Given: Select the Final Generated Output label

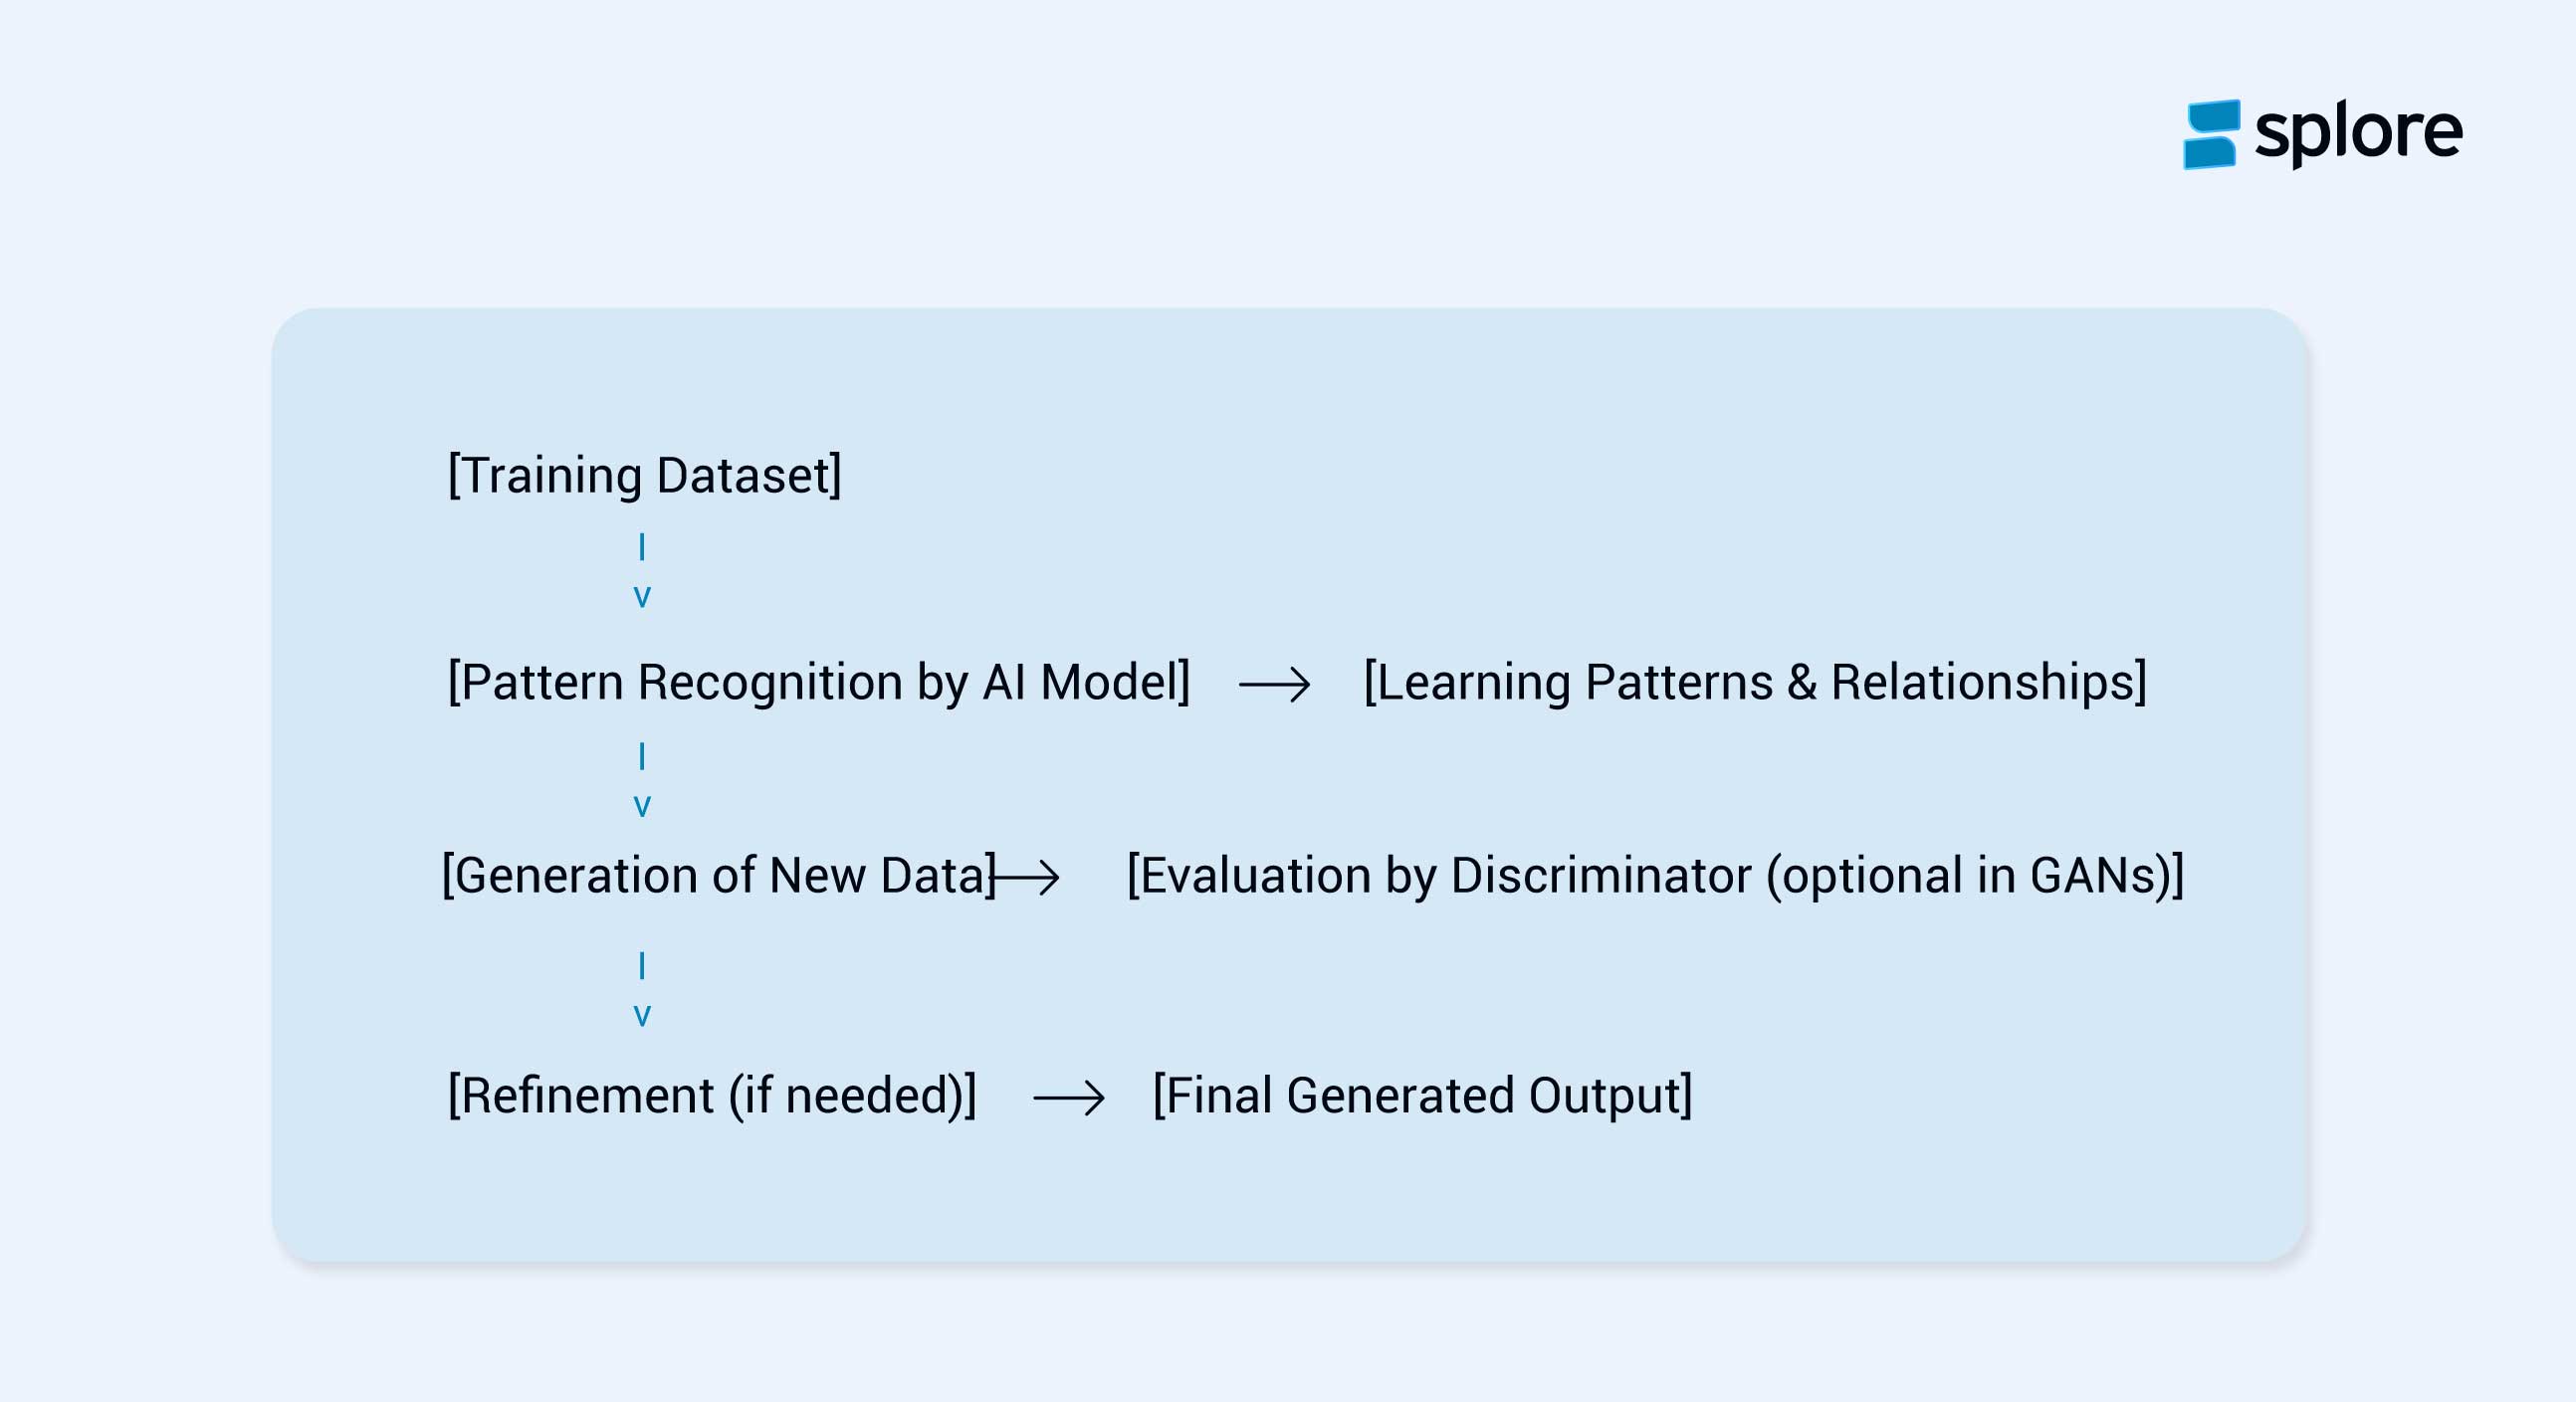Looking at the screenshot, I should click(x=1422, y=1096).
